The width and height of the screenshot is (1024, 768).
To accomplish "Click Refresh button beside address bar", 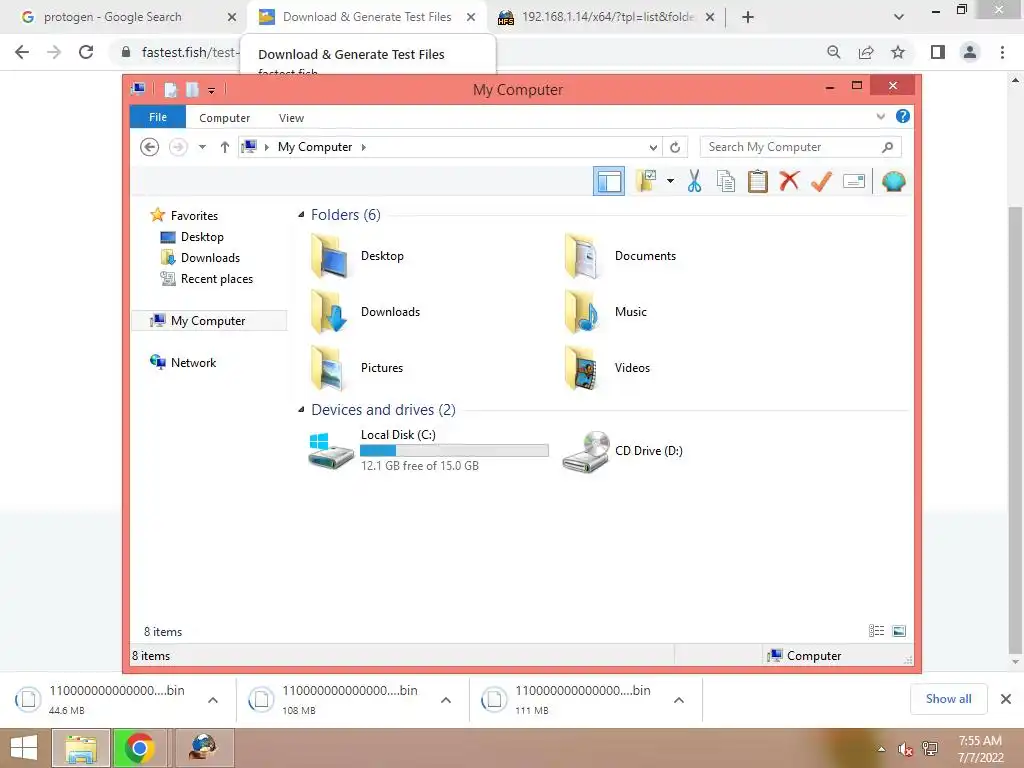I will pos(675,148).
